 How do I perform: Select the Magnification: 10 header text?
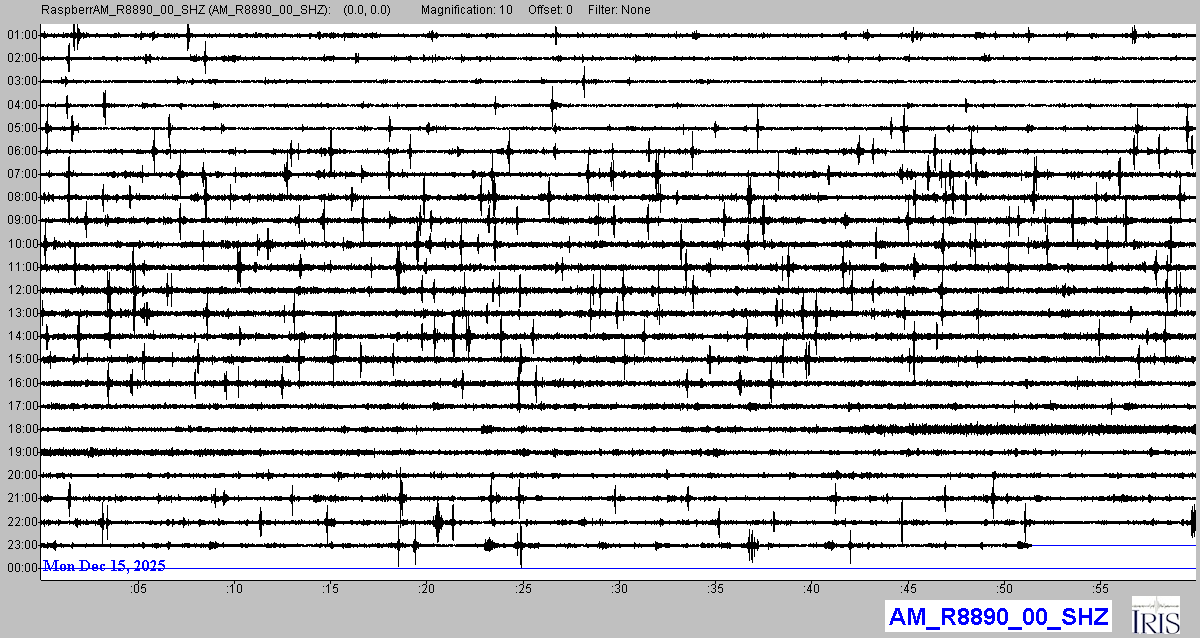click(x=468, y=10)
